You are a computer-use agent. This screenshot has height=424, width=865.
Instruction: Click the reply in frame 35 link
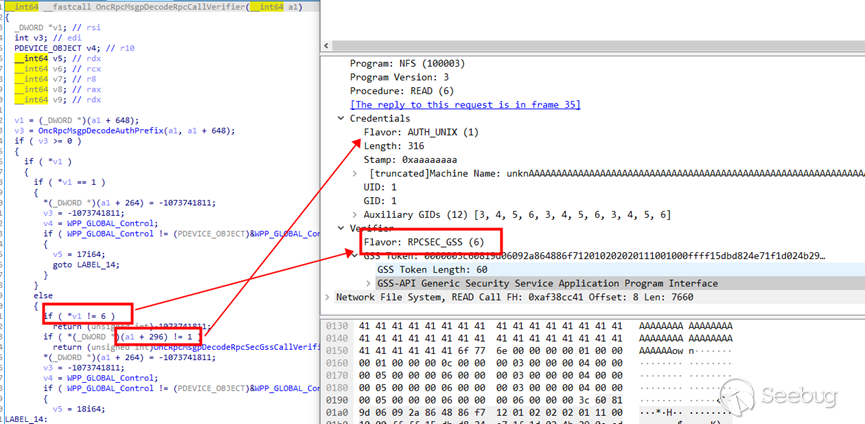[x=464, y=105]
